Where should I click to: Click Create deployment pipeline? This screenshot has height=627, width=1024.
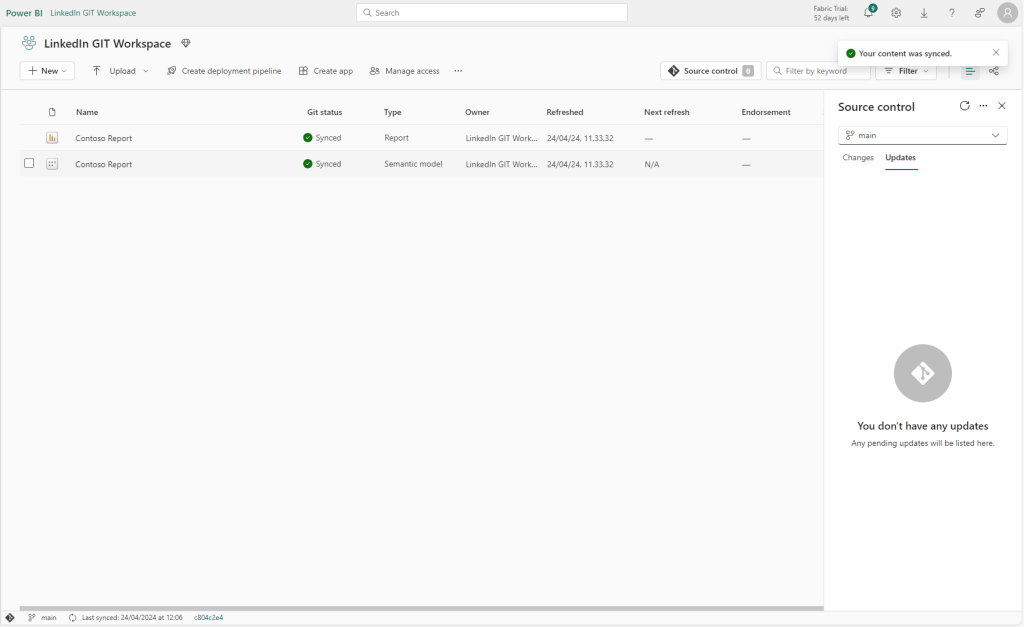(x=224, y=71)
